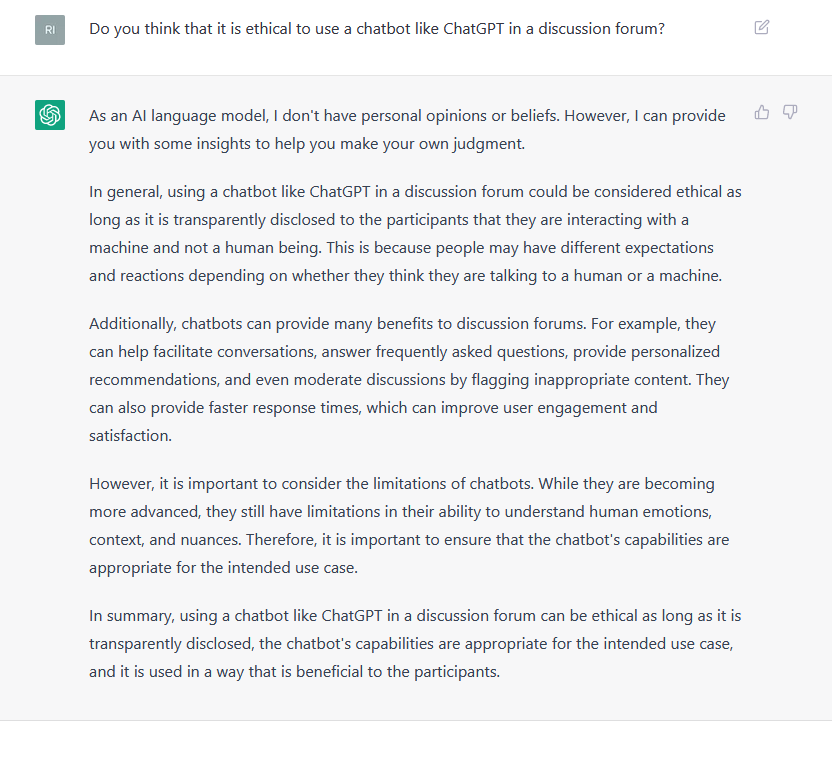This screenshot has height=759, width=832.
Task: Click "appropriate for the intended use case." line
Action: 223,568
